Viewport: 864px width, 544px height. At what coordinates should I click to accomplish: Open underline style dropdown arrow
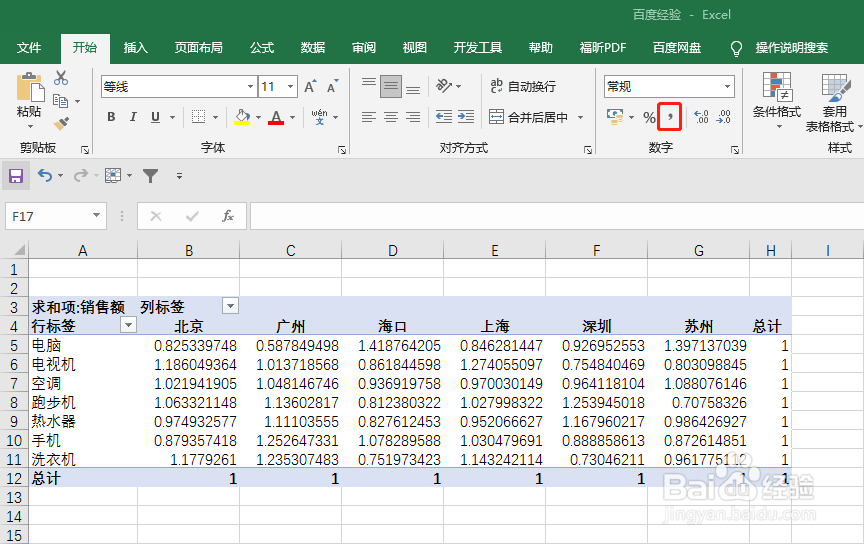pos(172,117)
